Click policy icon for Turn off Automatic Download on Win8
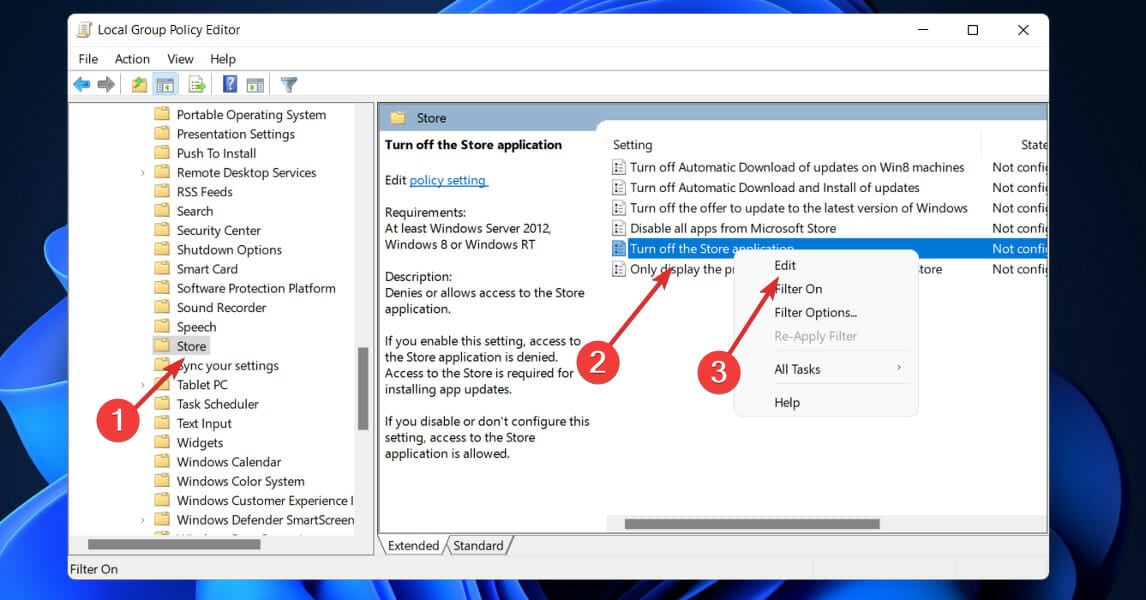Screen dimensions: 1146x600 tap(618, 167)
